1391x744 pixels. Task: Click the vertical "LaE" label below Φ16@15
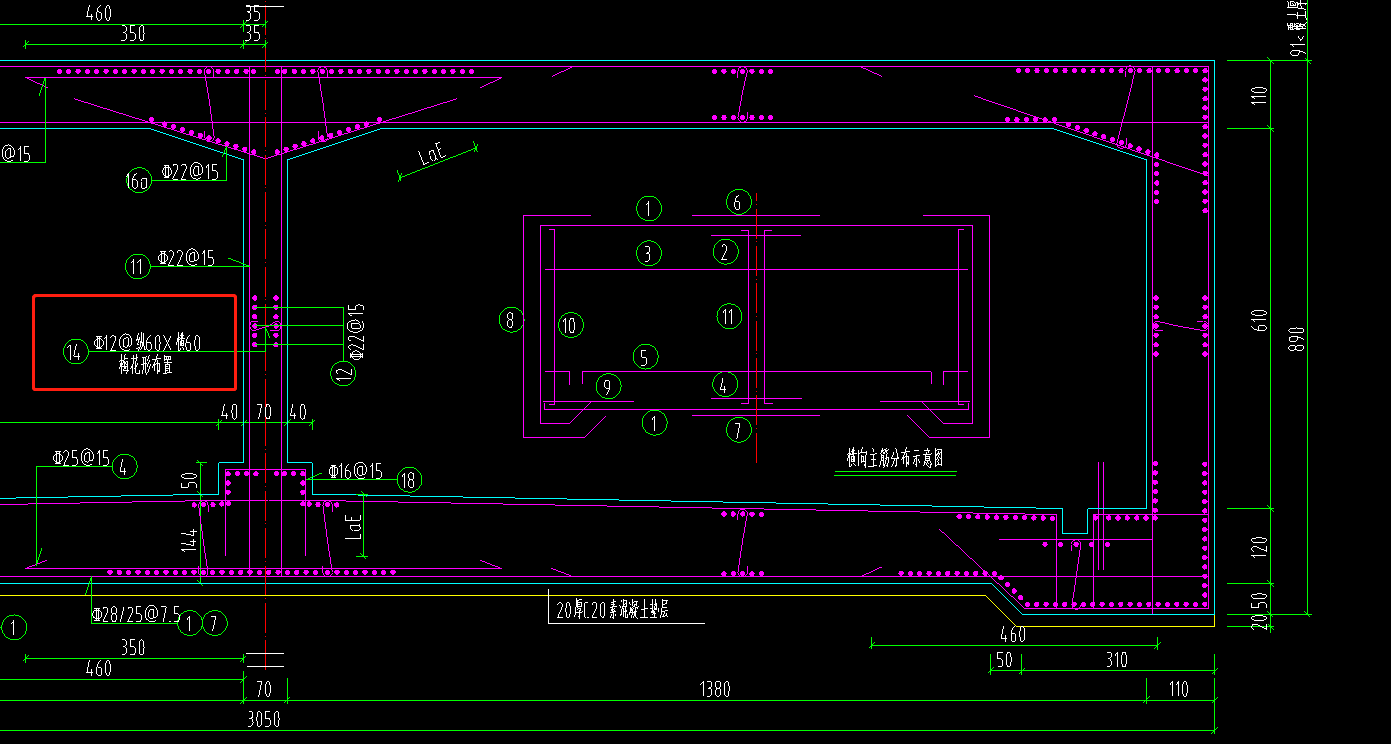(353, 527)
